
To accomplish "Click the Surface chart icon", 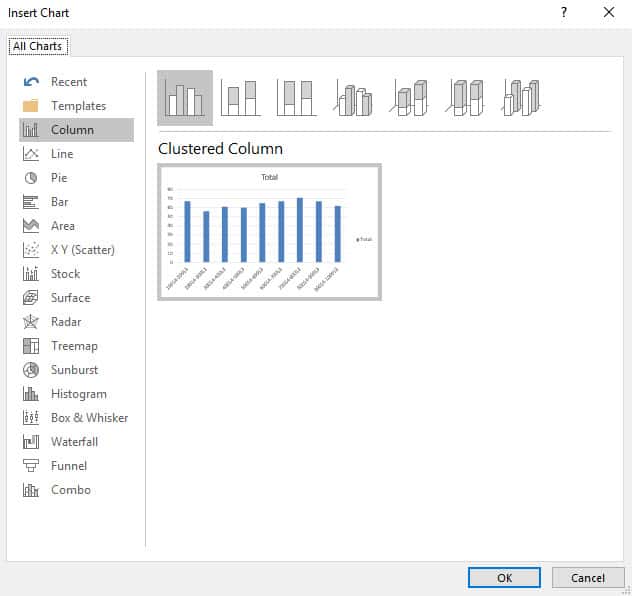I will click(31, 298).
